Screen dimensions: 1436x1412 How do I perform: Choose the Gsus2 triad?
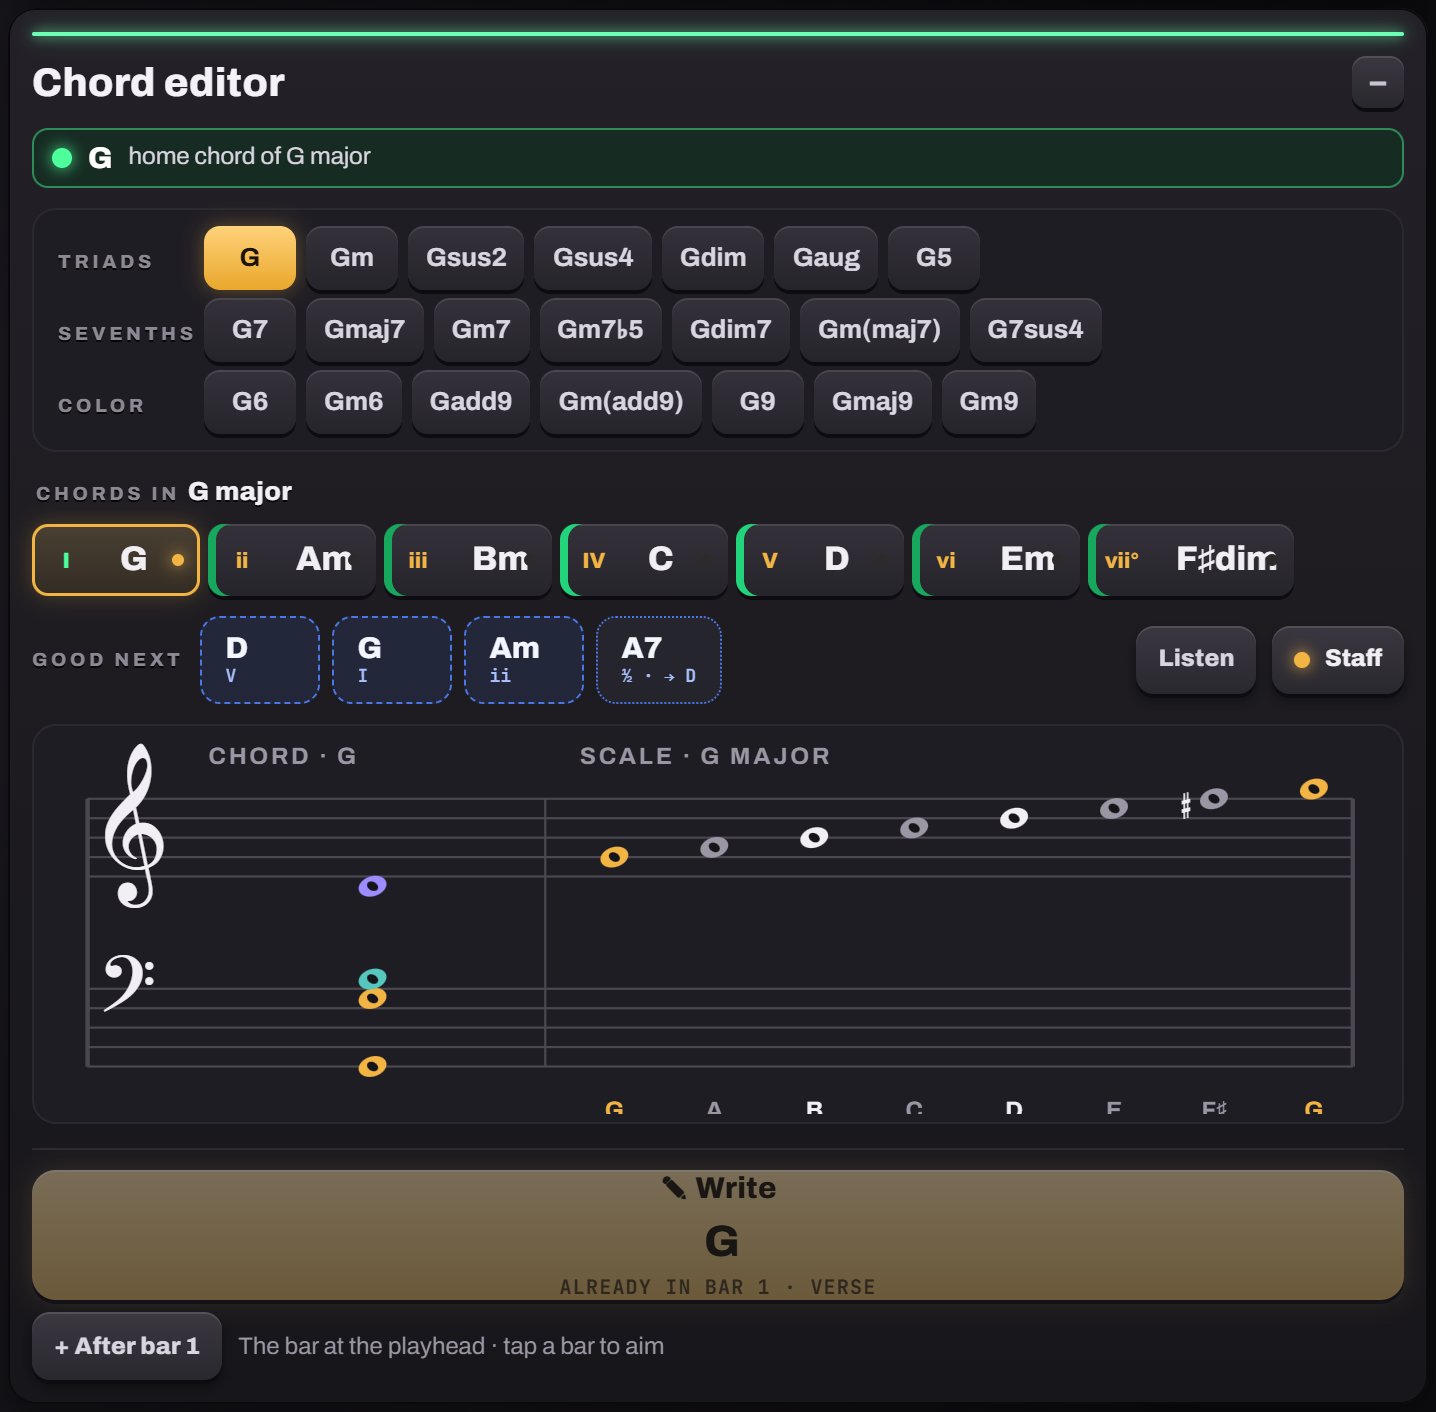[466, 258]
